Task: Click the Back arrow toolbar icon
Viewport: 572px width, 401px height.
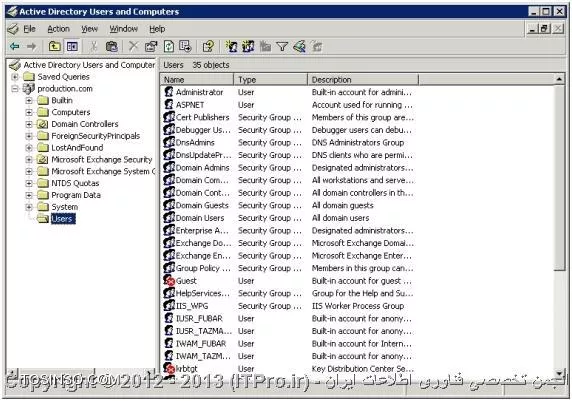Action: (15, 46)
